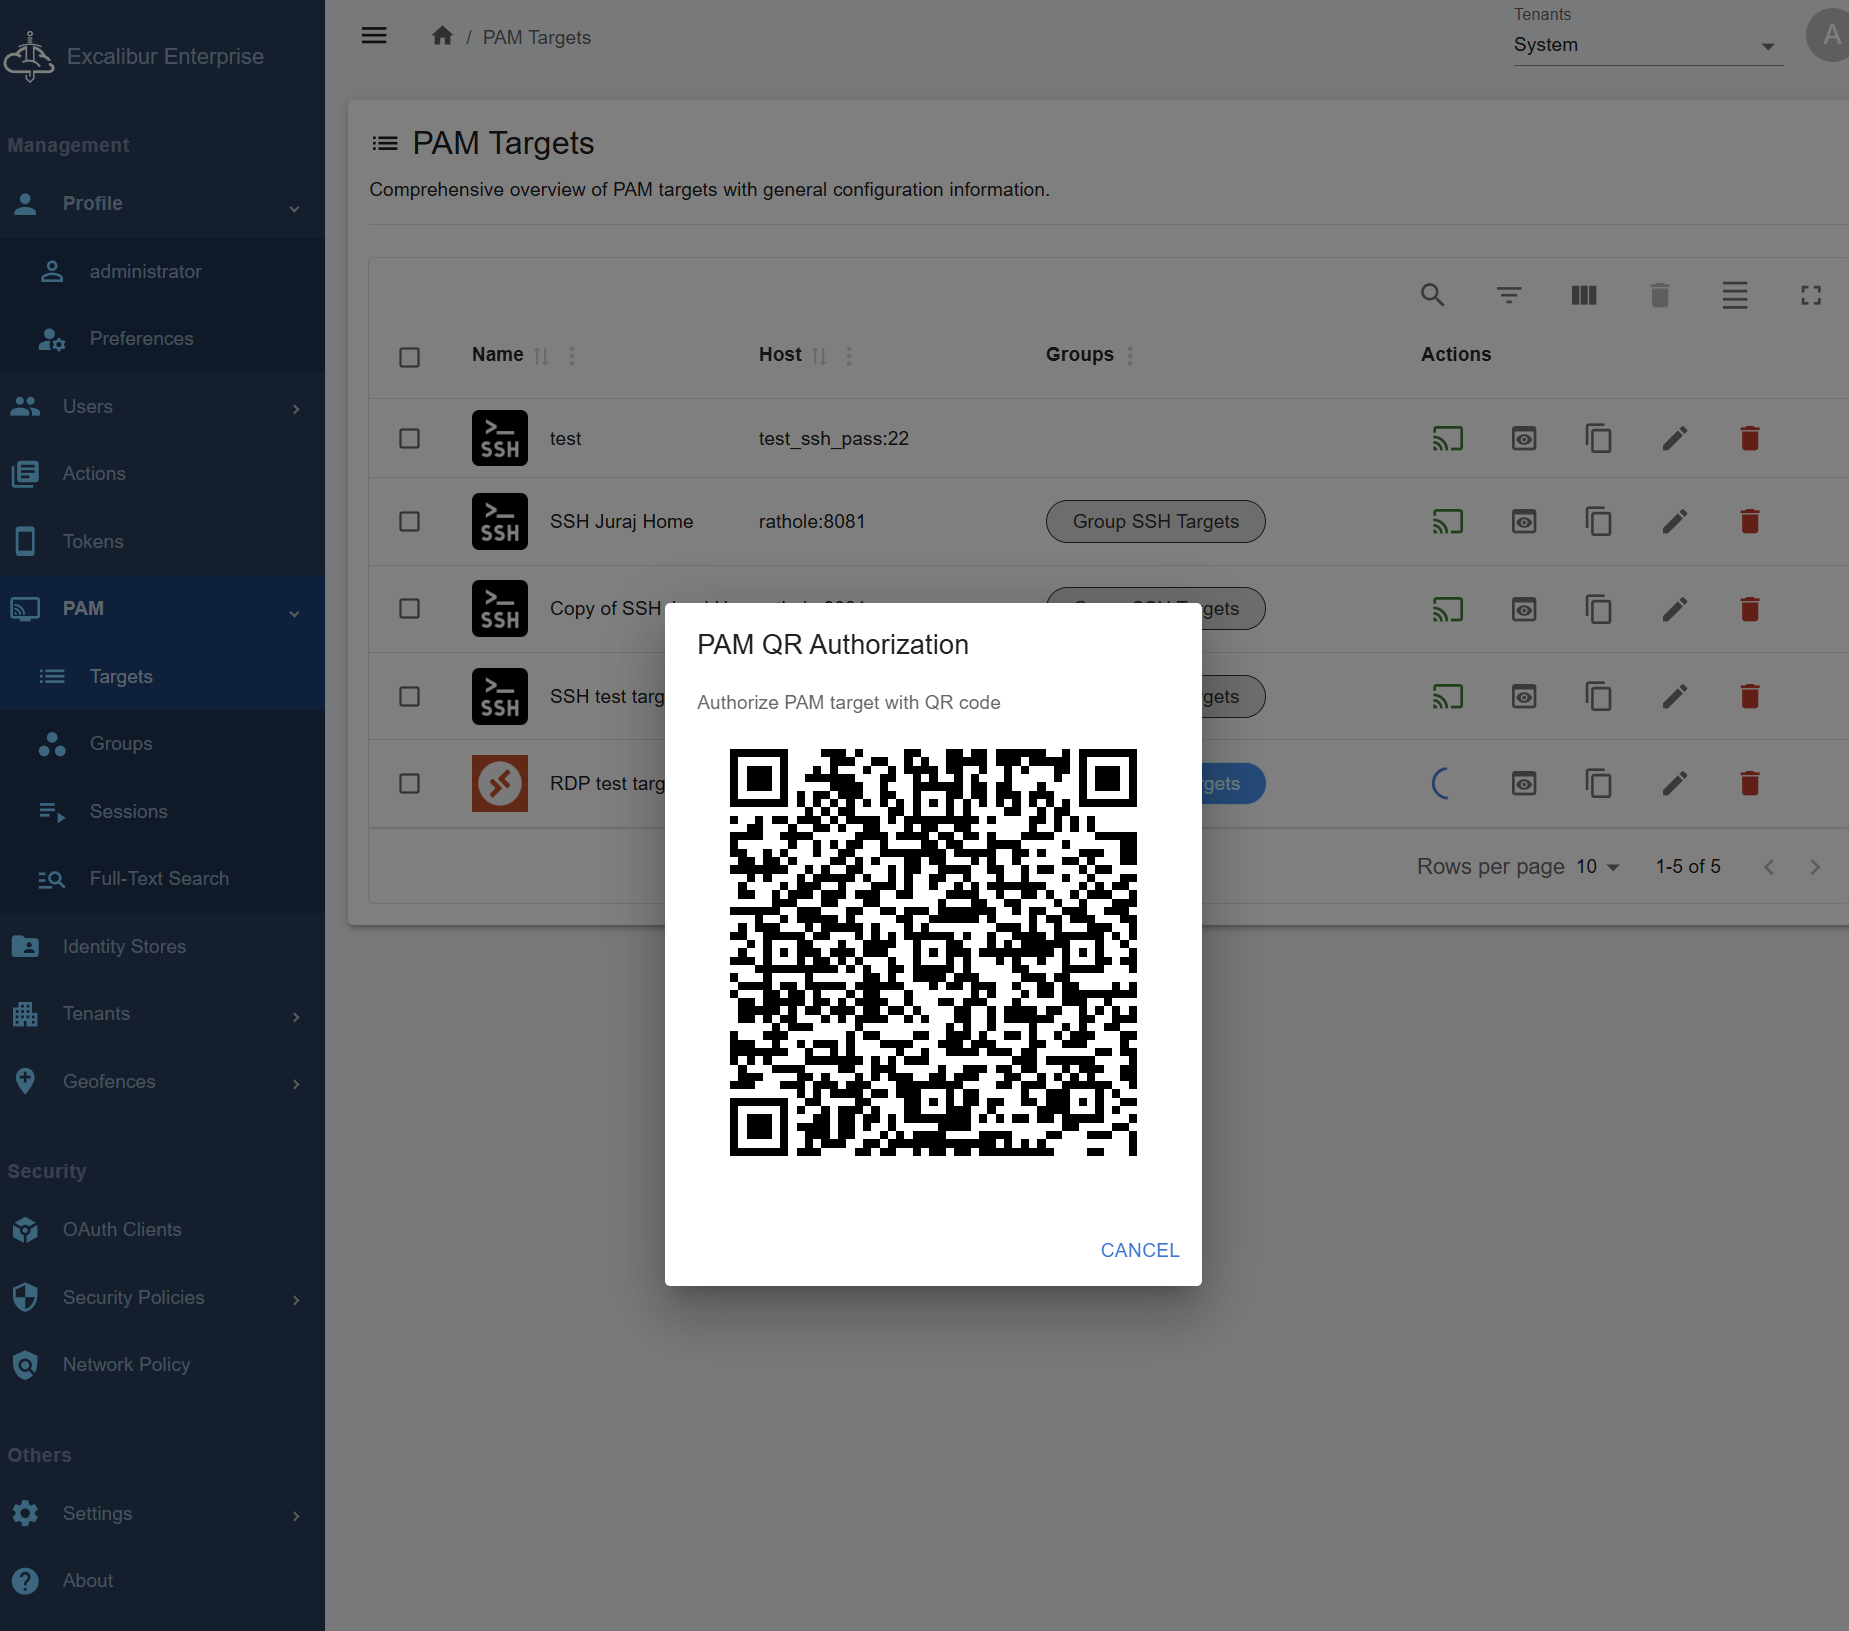Open Name column options menu
The image size is (1849, 1631).
(572, 355)
